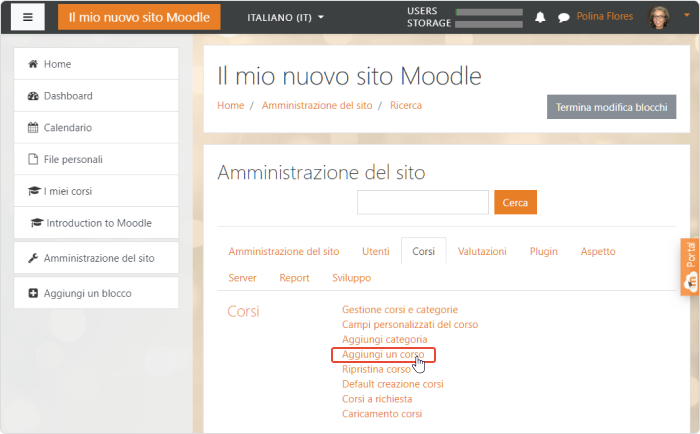The width and height of the screenshot is (700, 434).
Task: Open Home in the sidebar
Action: pos(96,64)
